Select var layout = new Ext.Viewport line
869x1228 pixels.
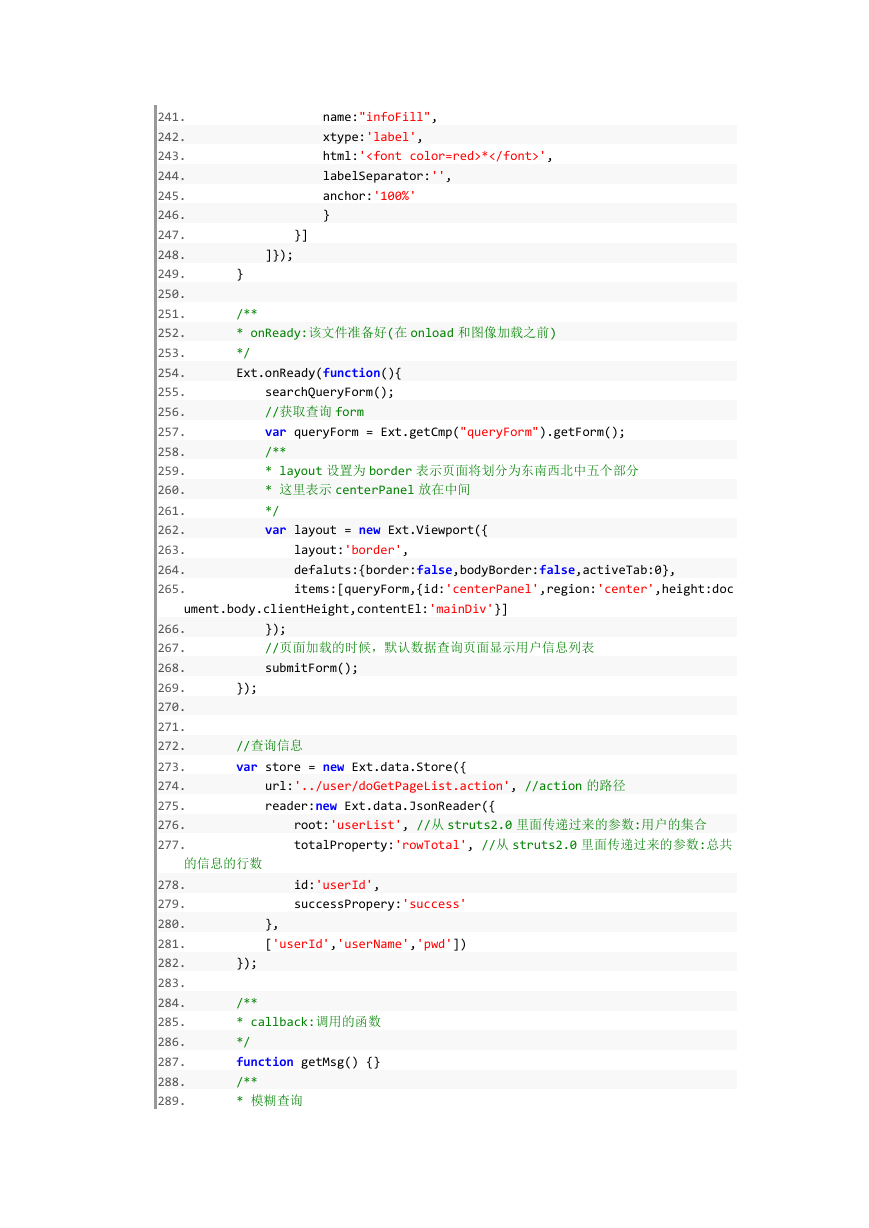pyautogui.click(x=376, y=530)
